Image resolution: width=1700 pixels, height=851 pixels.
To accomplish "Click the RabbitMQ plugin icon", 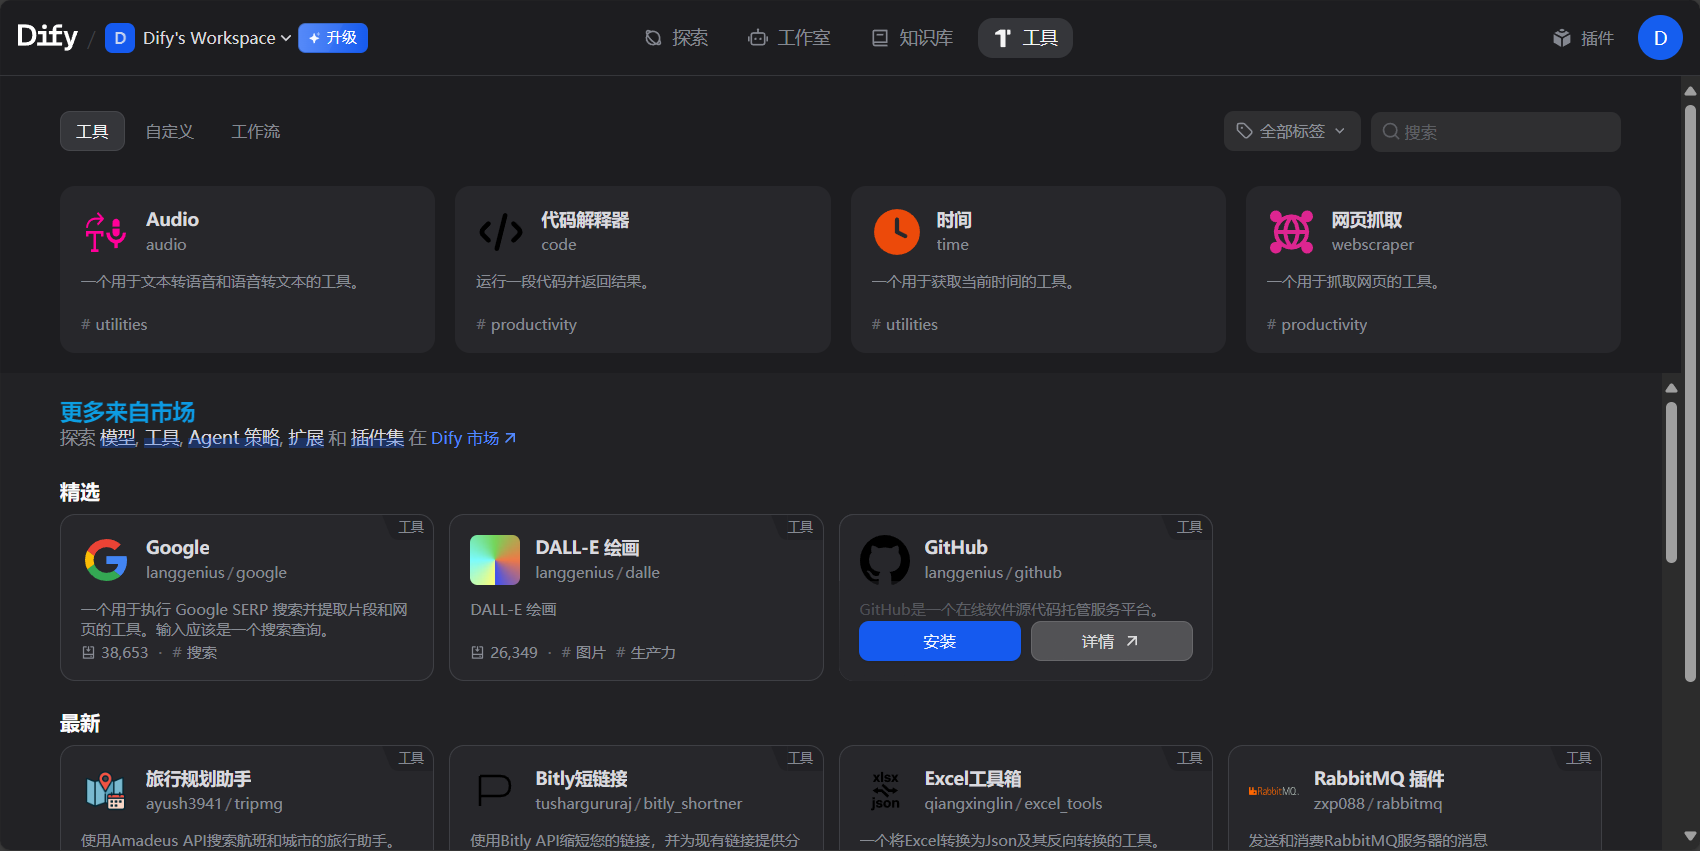I will pyautogui.click(x=1273, y=791).
